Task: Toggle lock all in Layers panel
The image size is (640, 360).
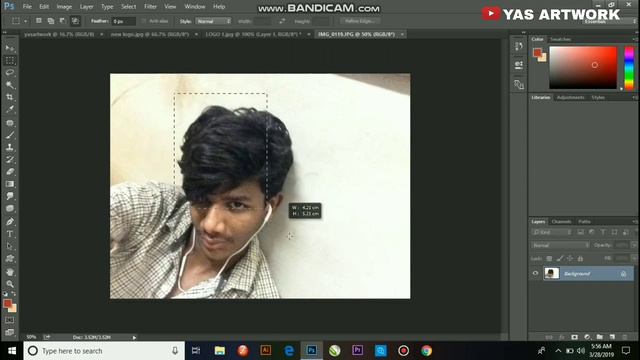Action: tap(580, 258)
